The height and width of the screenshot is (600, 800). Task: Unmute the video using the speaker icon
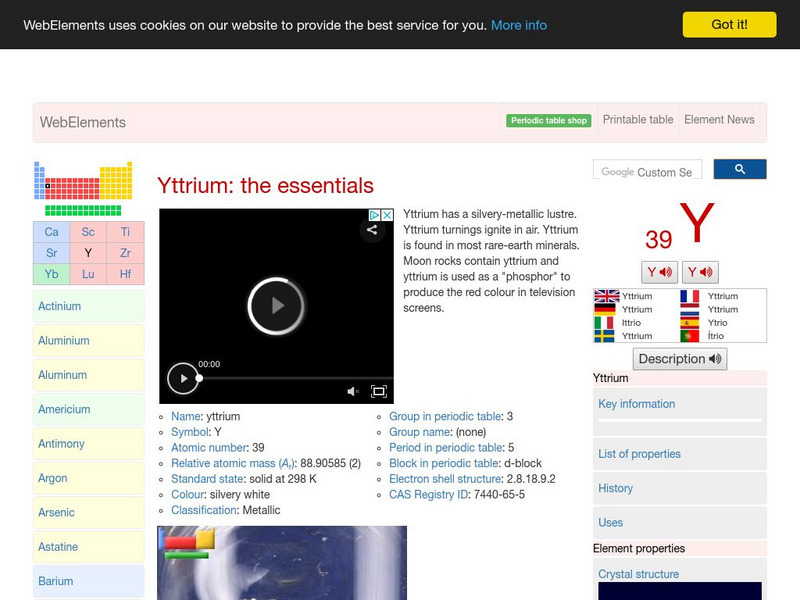pyautogui.click(x=353, y=391)
